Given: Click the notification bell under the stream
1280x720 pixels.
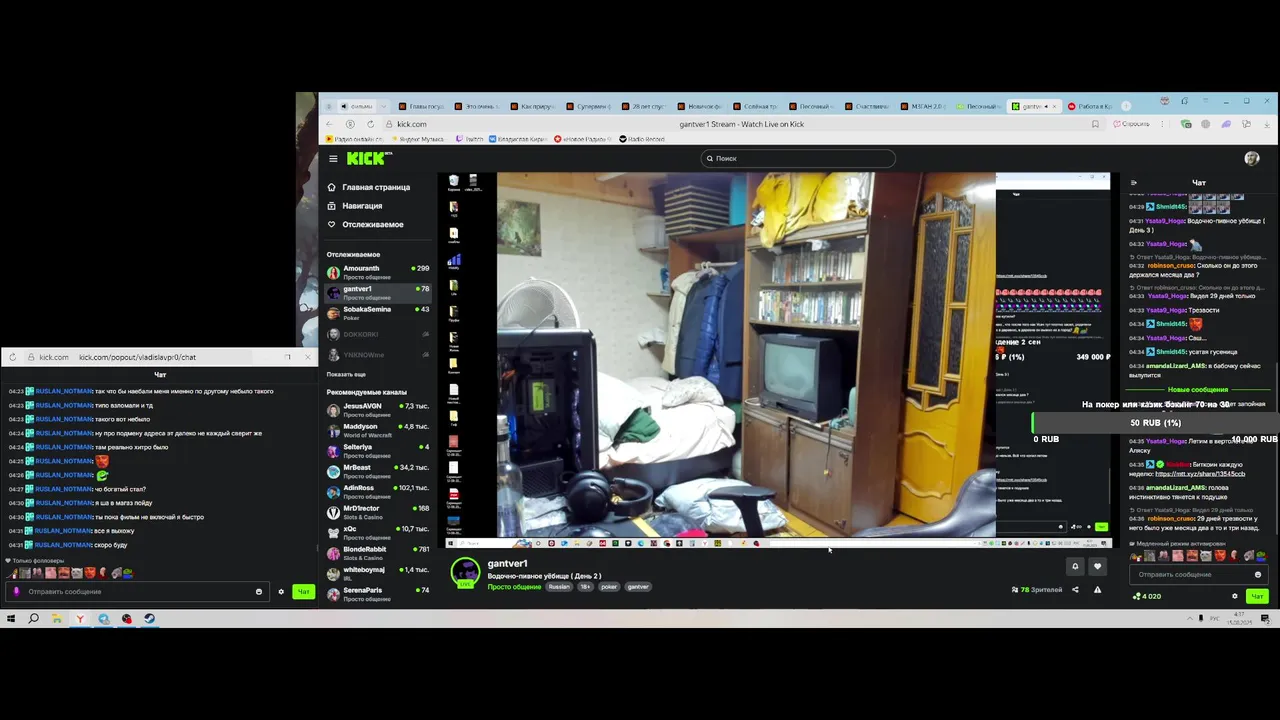Looking at the screenshot, I should coord(1075,566).
